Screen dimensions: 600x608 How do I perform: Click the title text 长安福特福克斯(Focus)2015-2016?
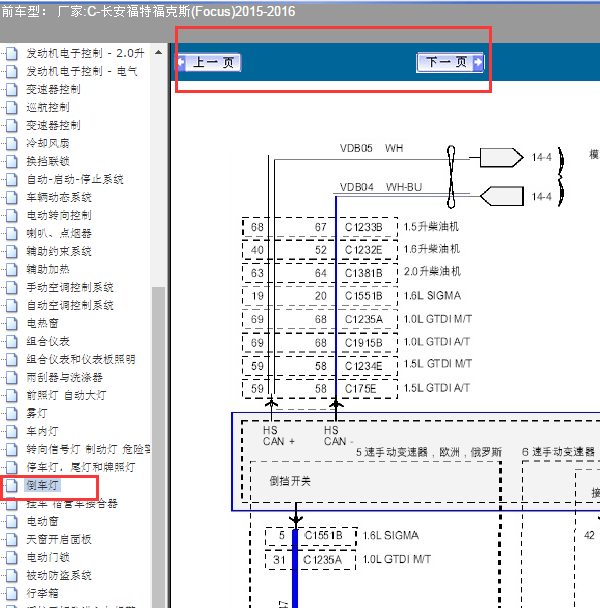coord(198,12)
